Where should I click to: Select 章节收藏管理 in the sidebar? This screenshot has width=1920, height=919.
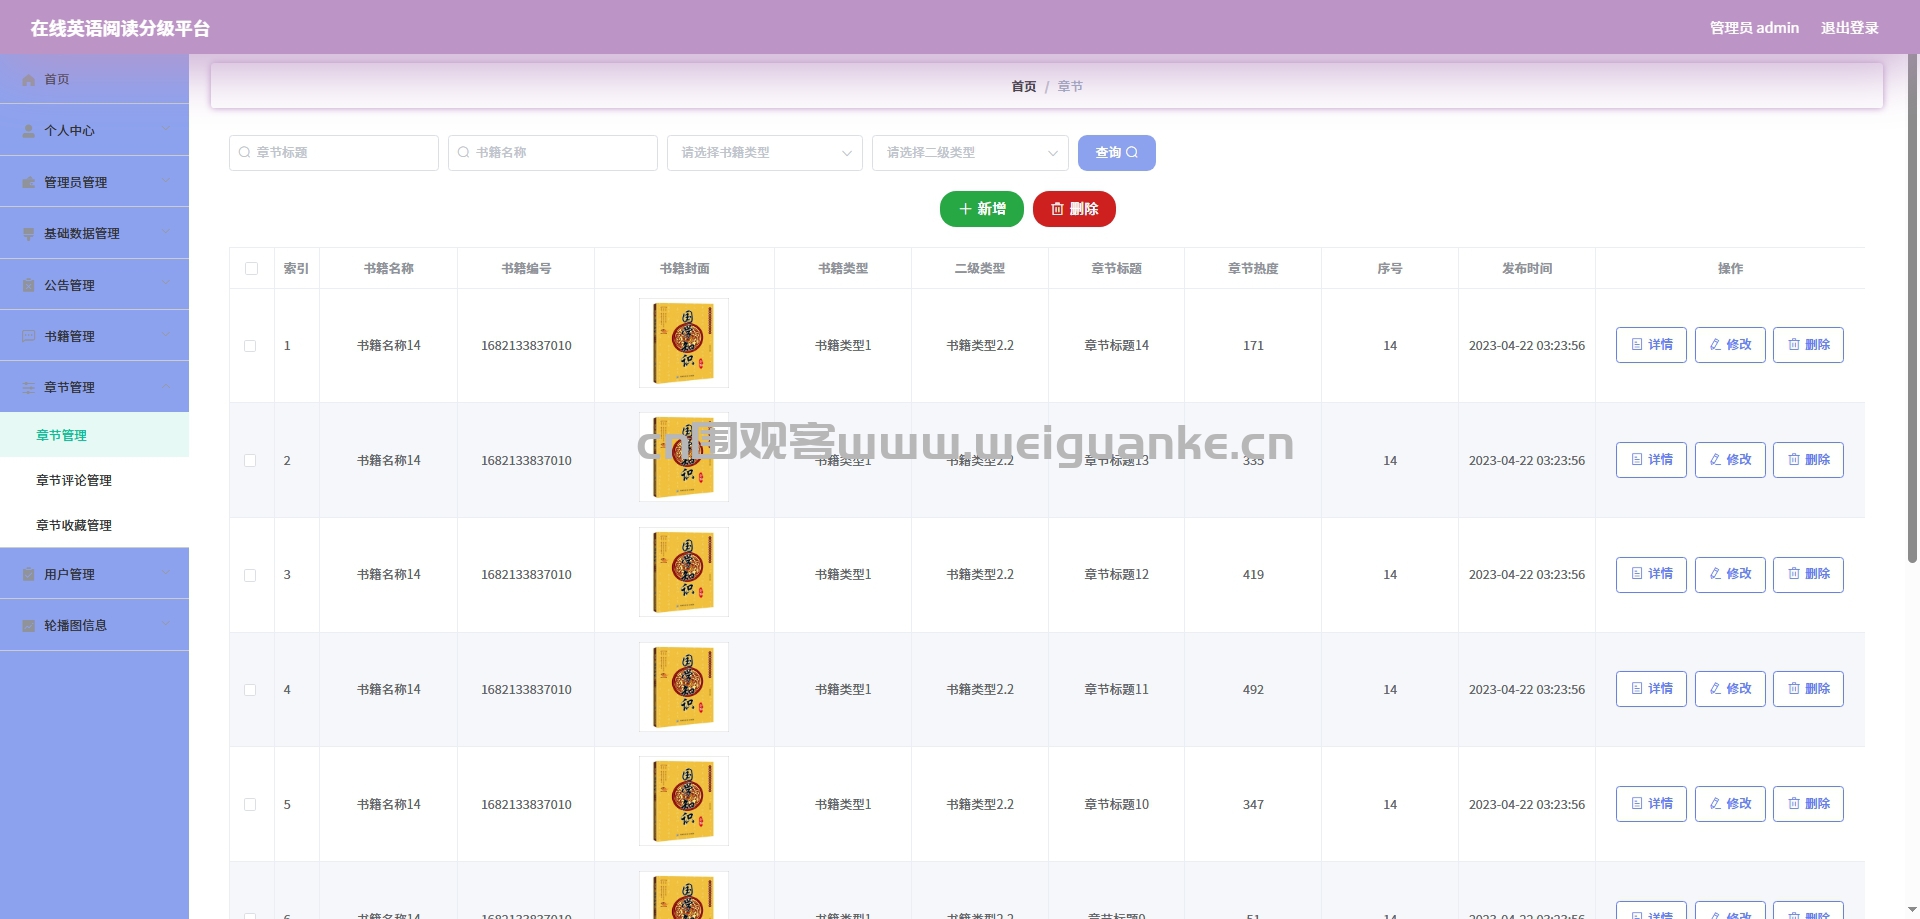click(x=94, y=525)
